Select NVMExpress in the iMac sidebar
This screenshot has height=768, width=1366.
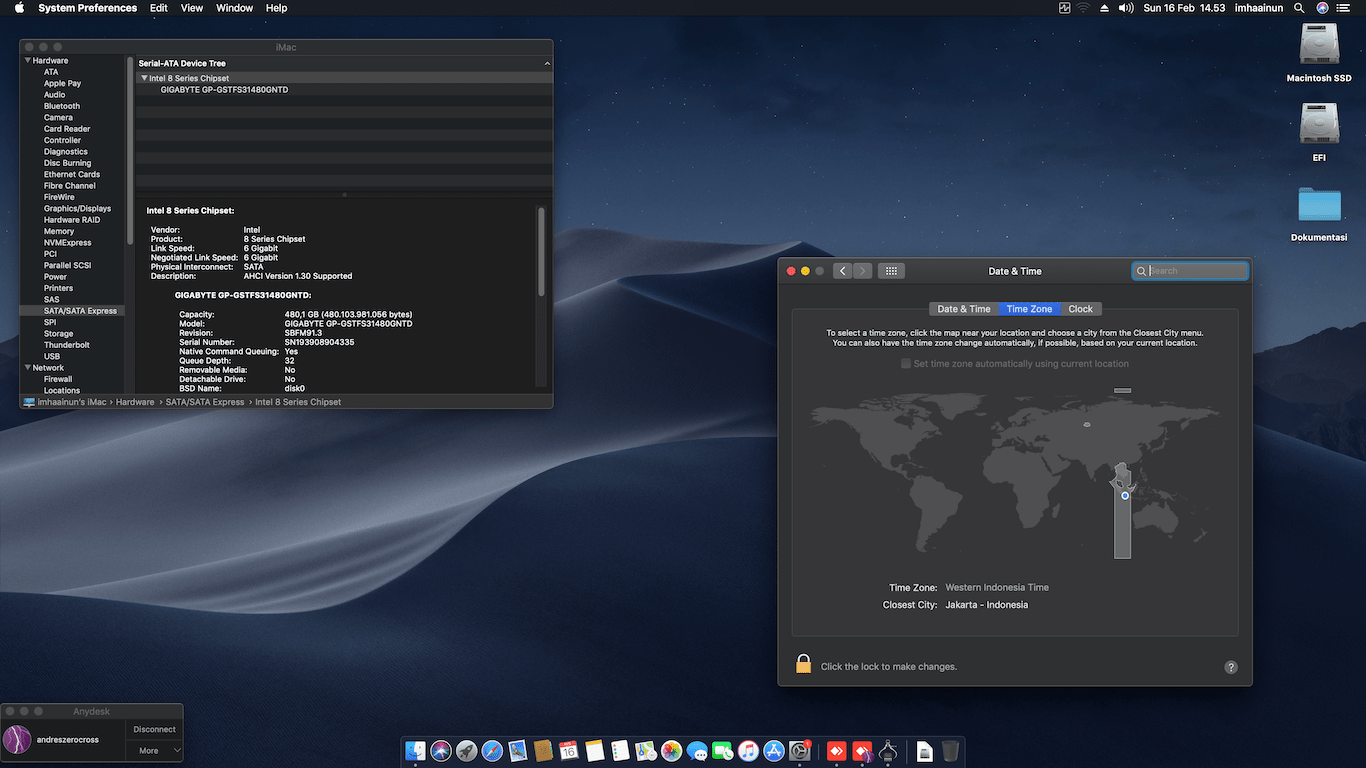click(x=67, y=243)
